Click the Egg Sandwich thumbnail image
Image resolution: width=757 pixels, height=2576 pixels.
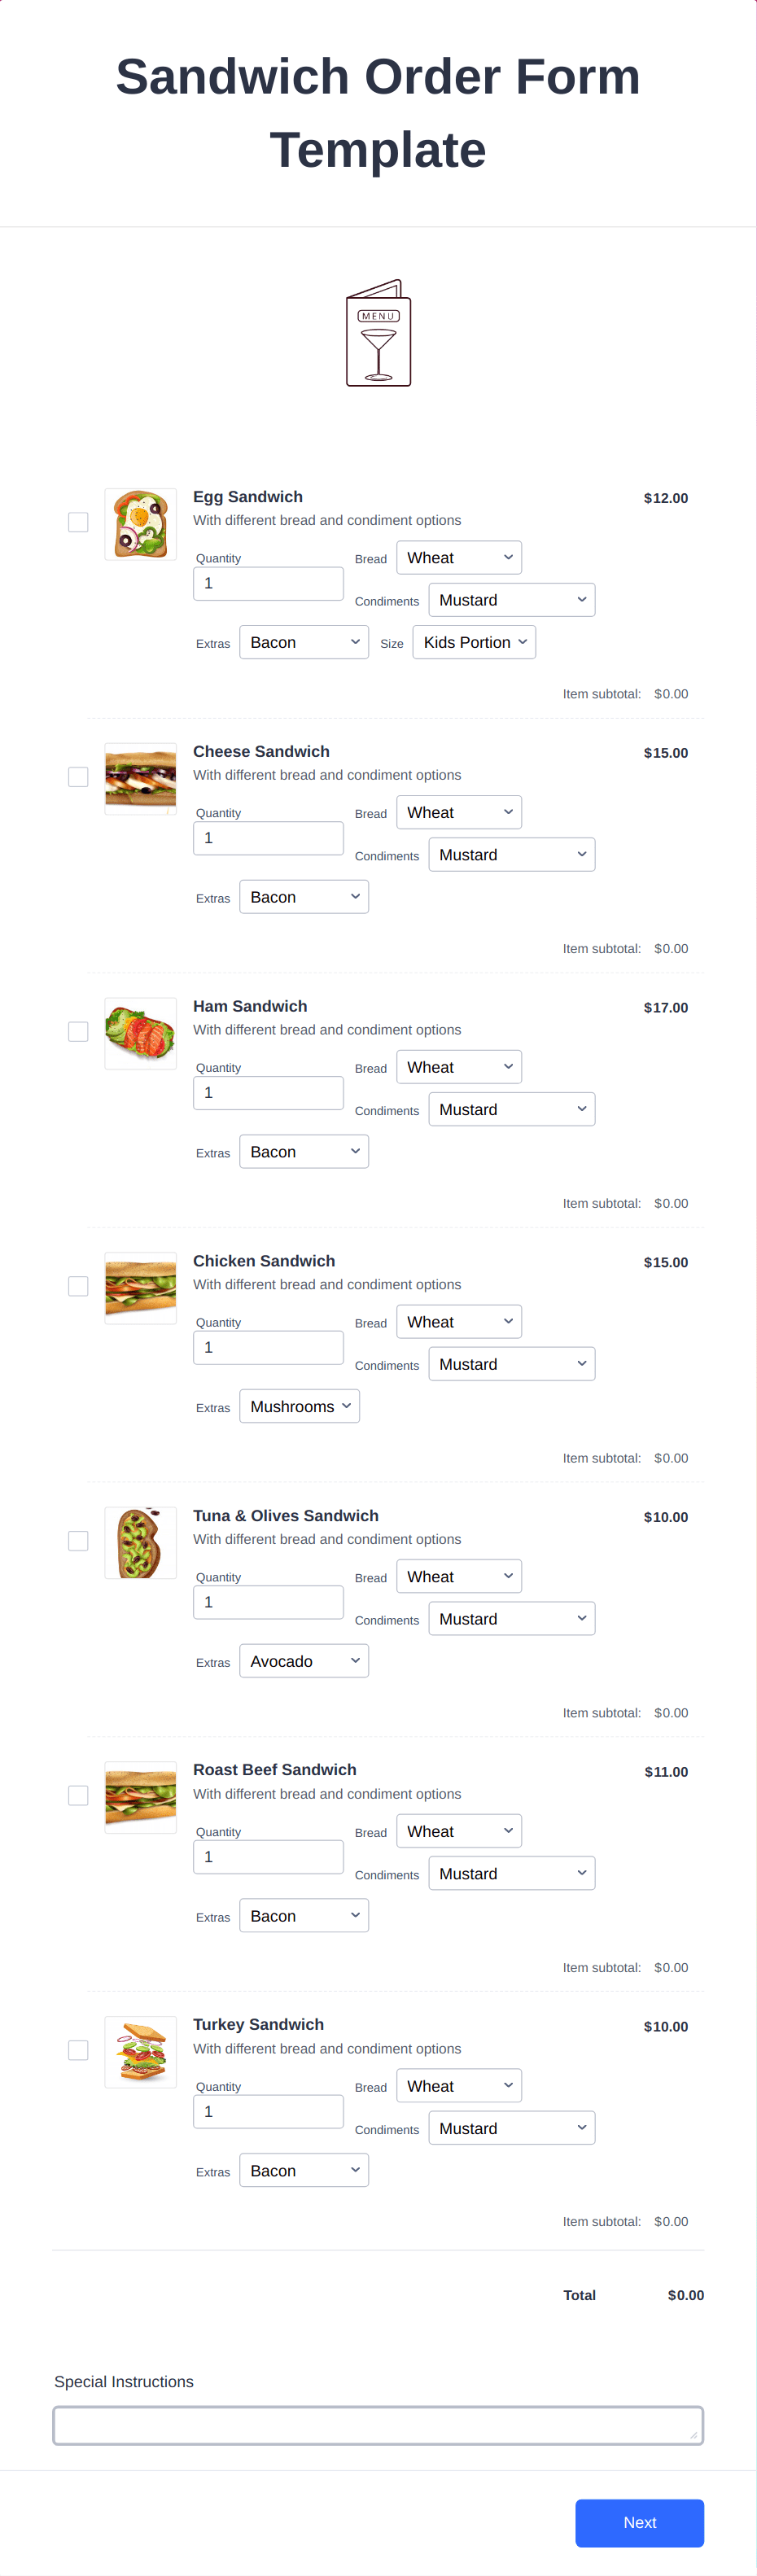pyautogui.click(x=140, y=523)
